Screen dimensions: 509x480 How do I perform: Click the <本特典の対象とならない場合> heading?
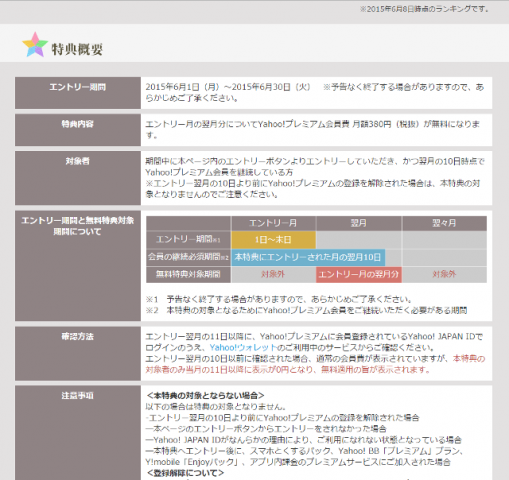pyautogui.click(x=205, y=396)
